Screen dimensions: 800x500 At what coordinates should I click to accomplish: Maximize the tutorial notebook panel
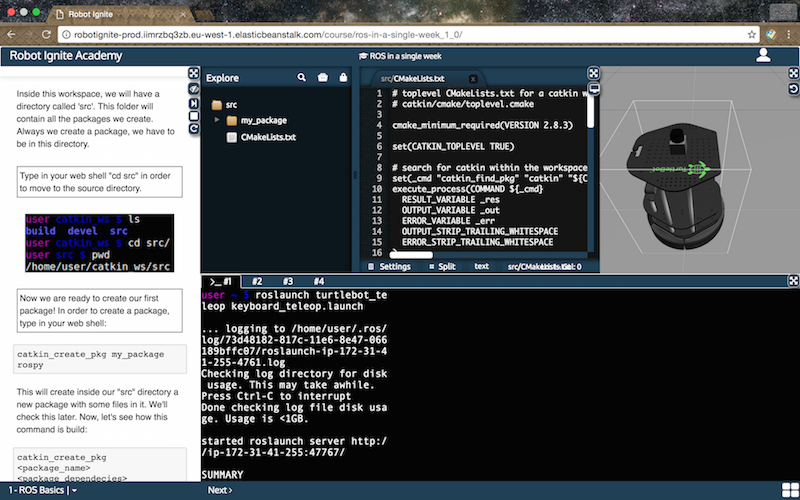tap(193, 73)
